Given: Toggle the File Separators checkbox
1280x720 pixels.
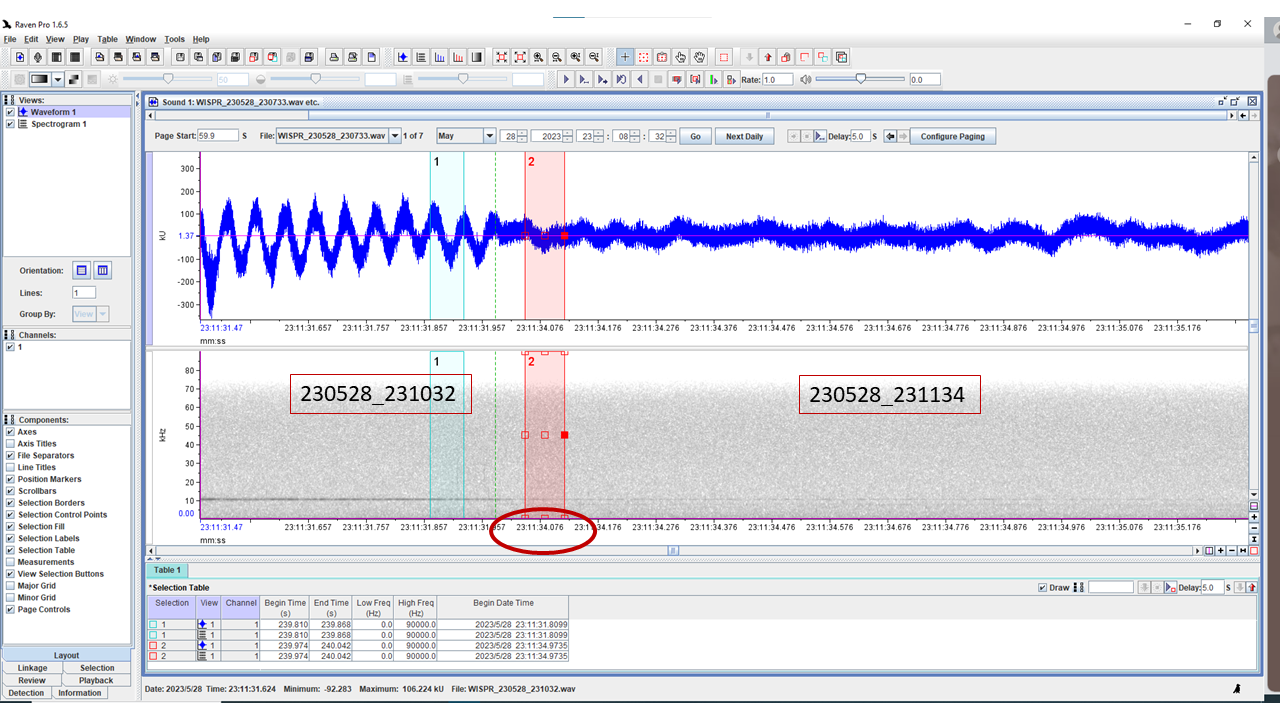Looking at the screenshot, I should tap(10, 456).
